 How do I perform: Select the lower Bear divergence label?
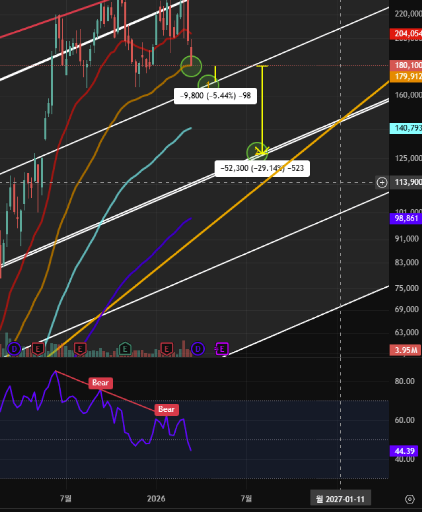[x=166, y=409]
